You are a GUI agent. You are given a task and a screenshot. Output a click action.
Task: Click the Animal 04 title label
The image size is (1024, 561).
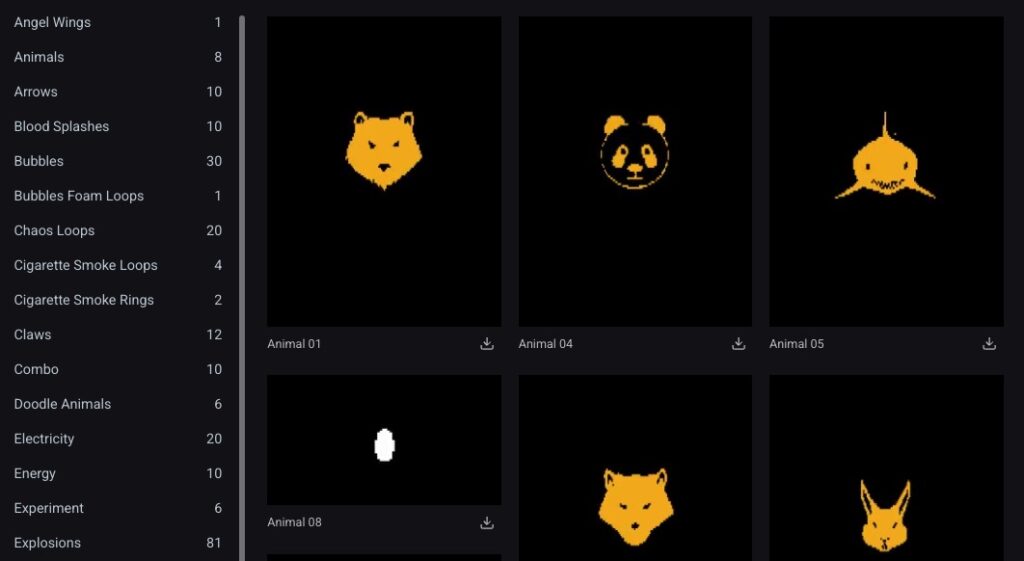(545, 344)
